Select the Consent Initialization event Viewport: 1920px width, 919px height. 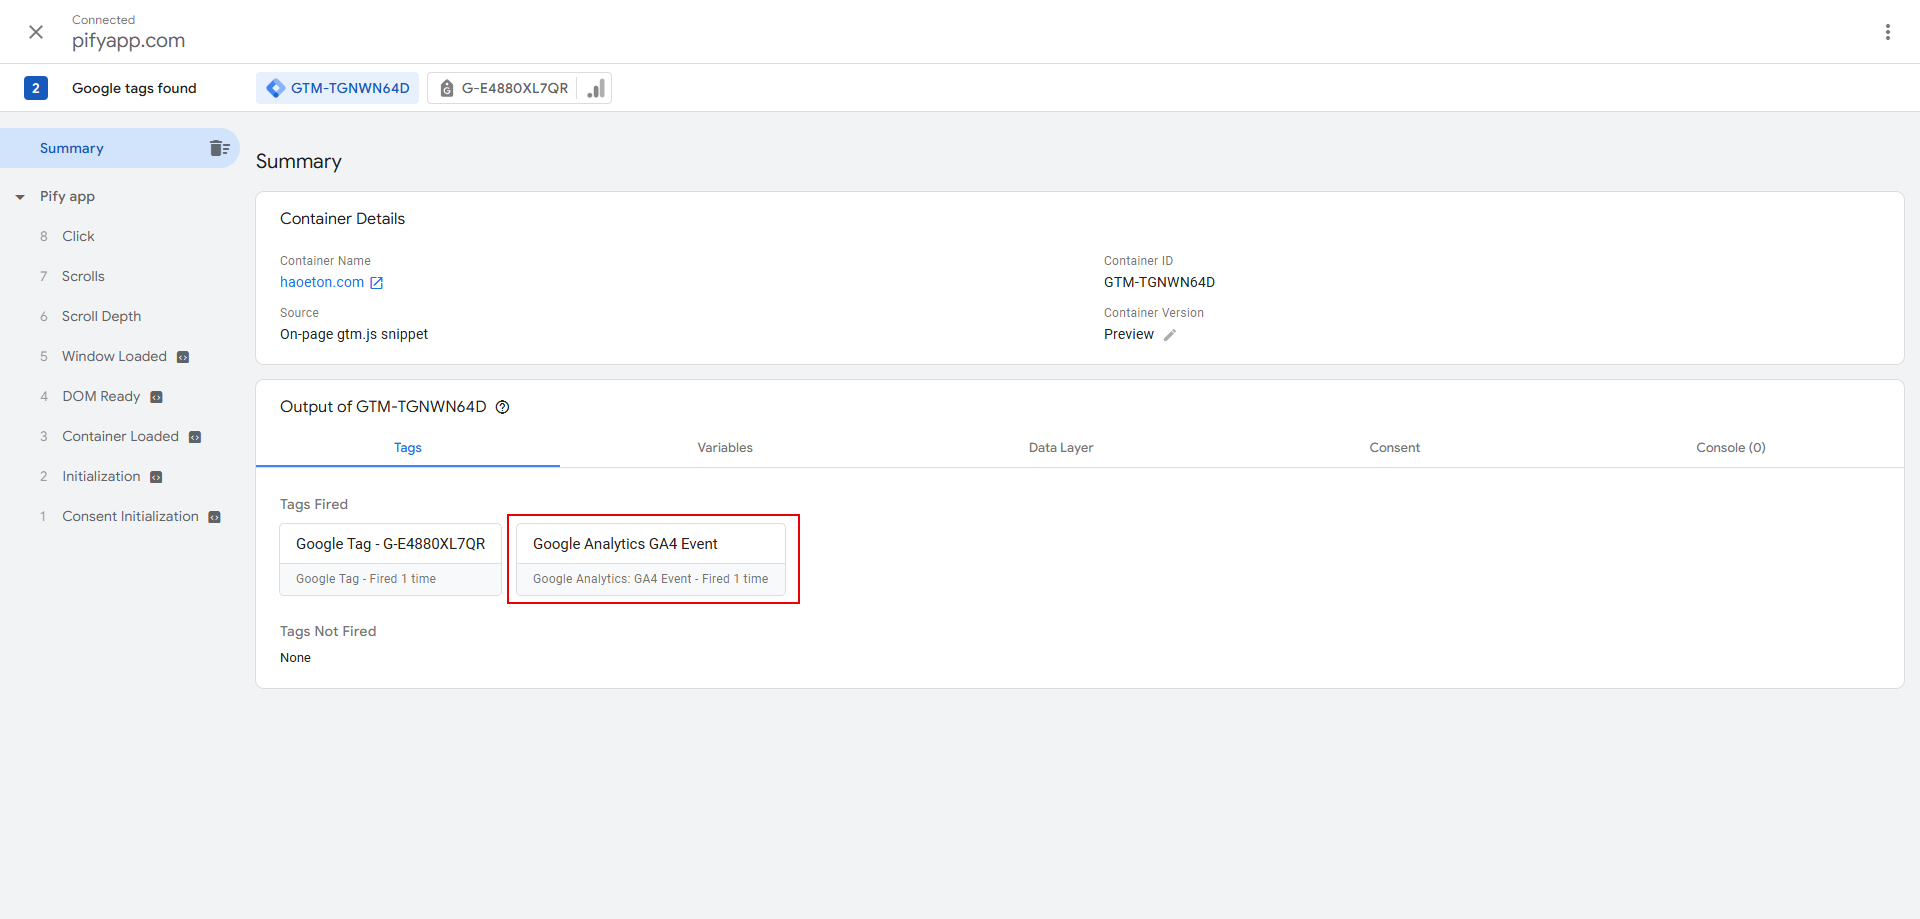pos(130,516)
